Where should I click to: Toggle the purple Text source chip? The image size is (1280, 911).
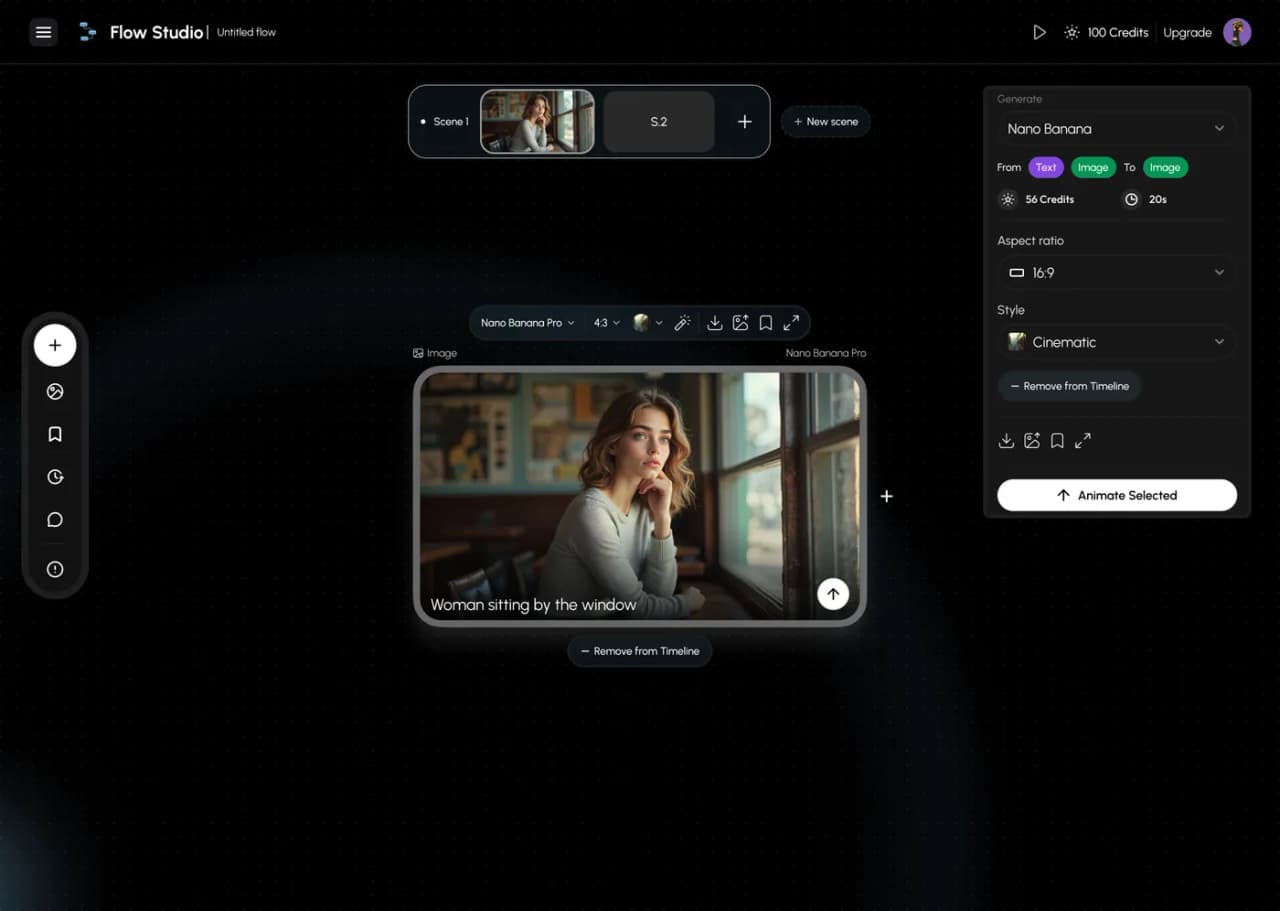pyautogui.click(x=1046, y=167)
